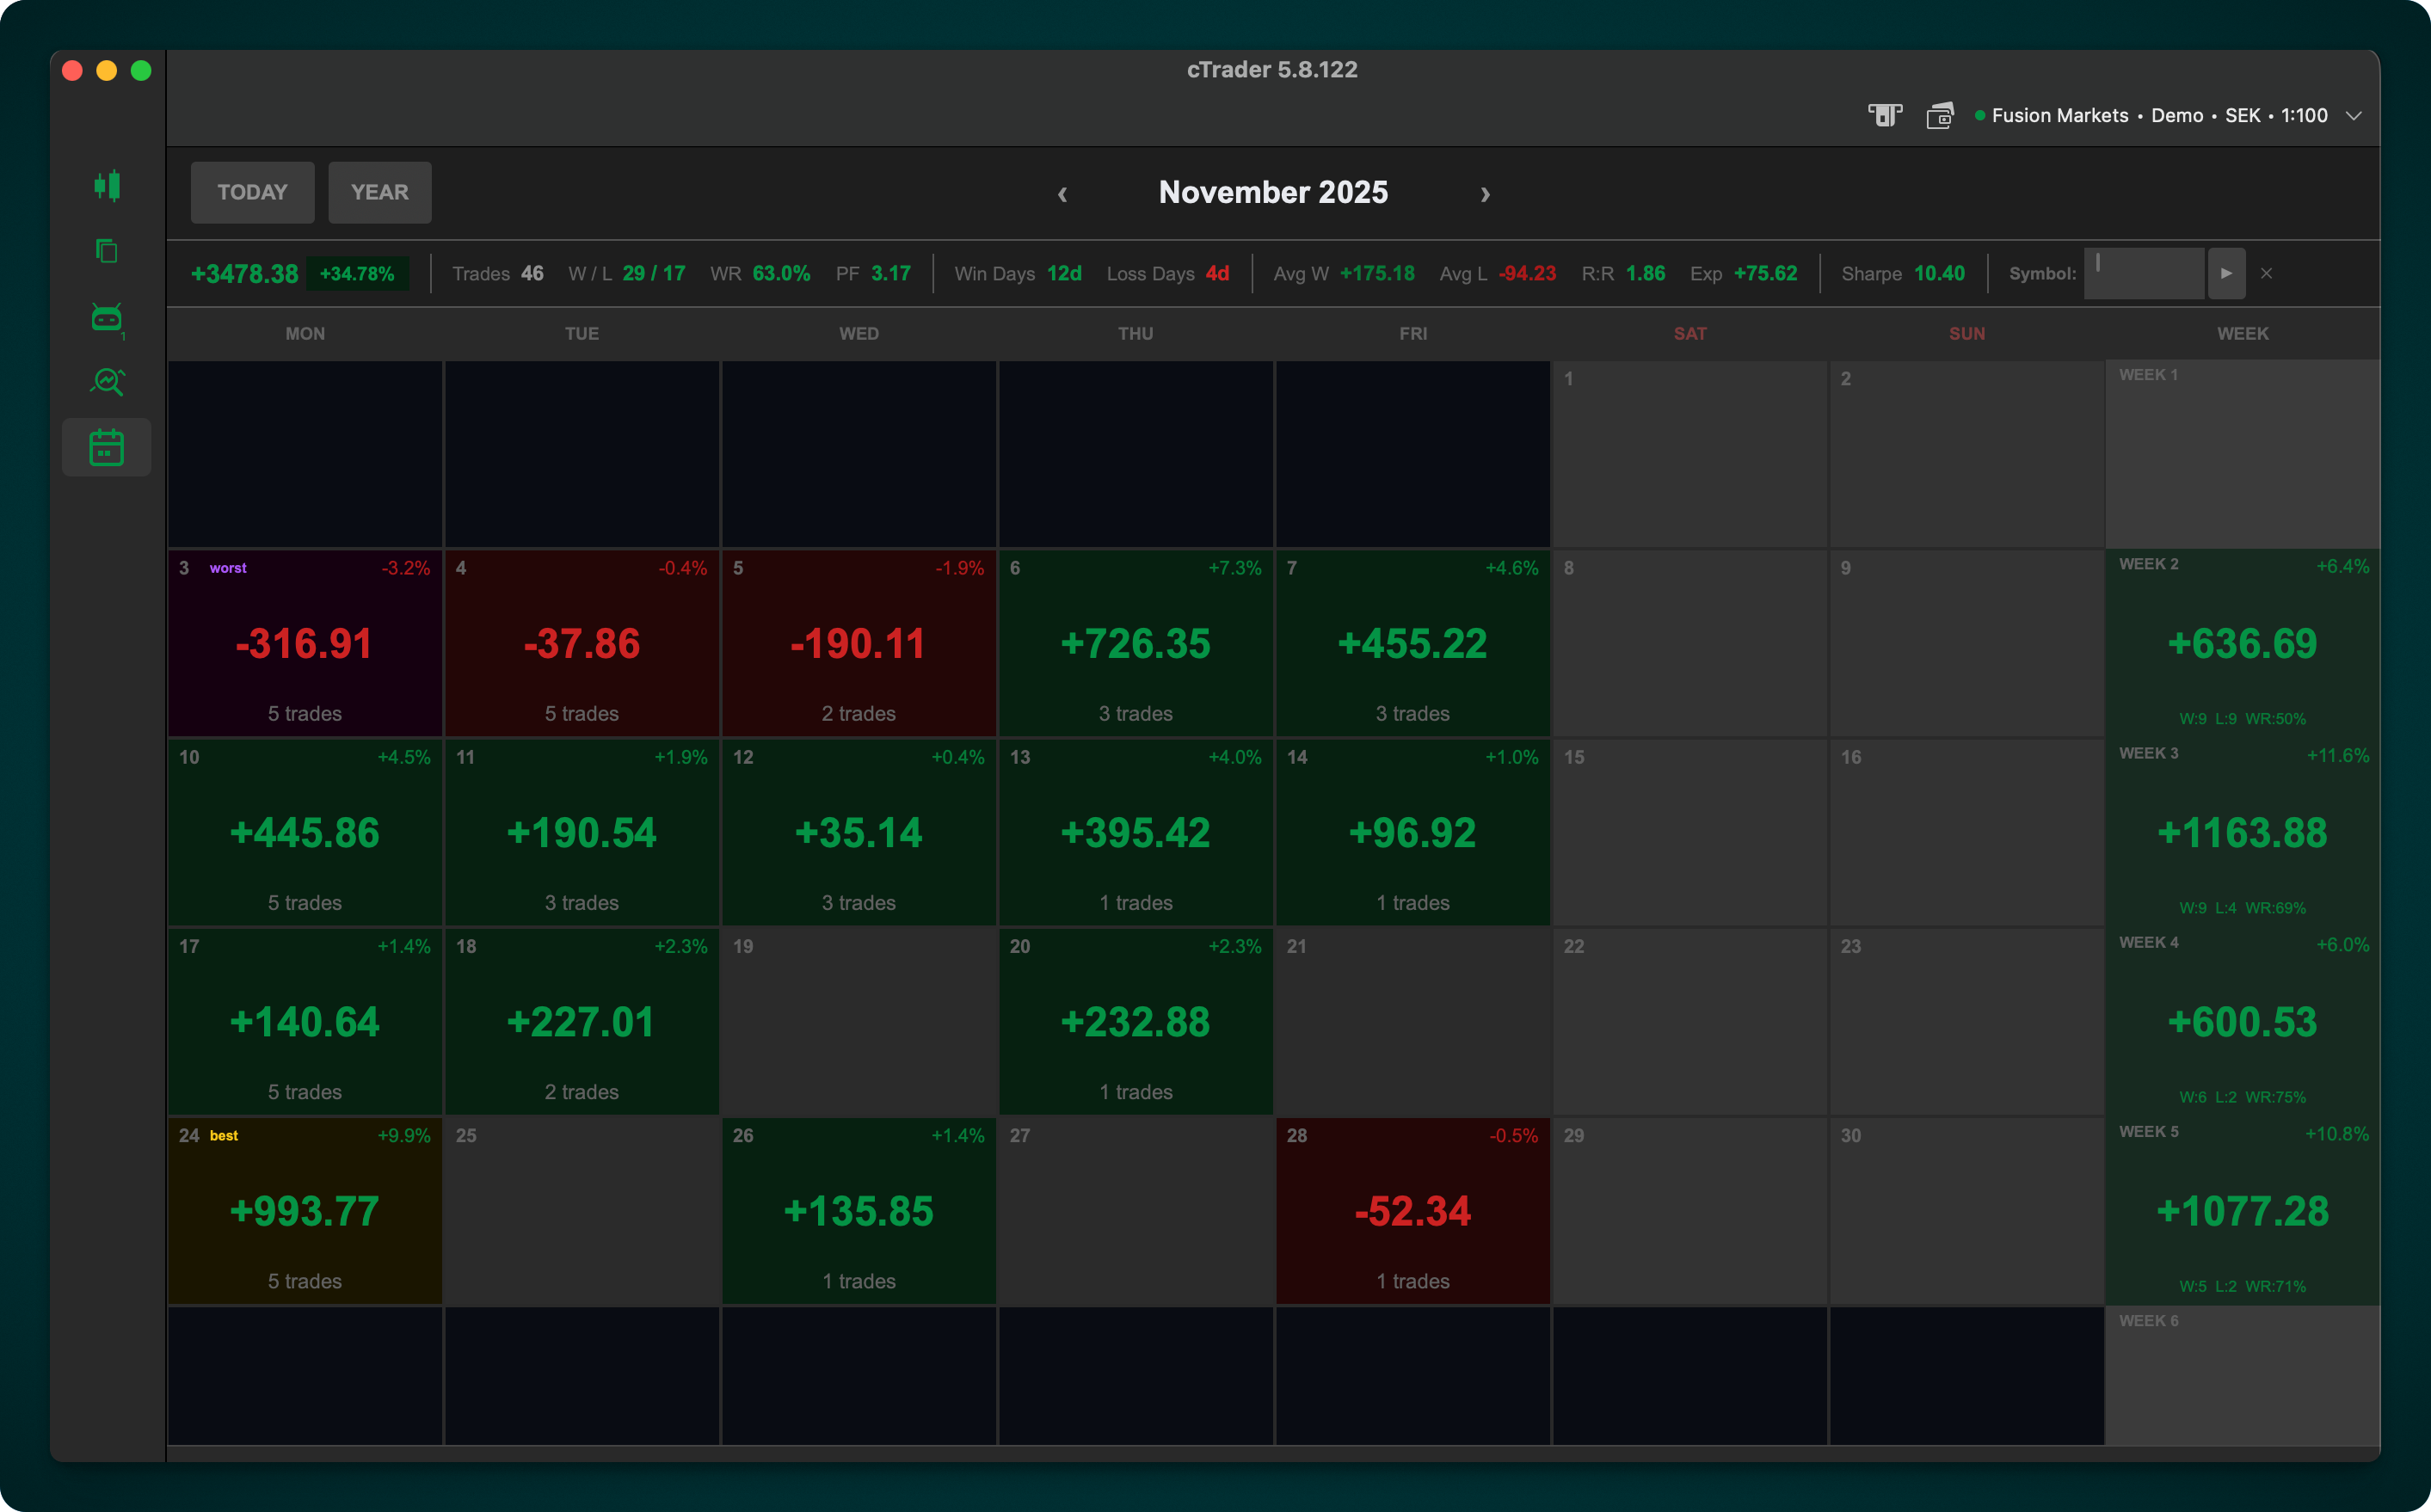
Task: Switch to the TODAY view
Action: click(x=252, y=192)
